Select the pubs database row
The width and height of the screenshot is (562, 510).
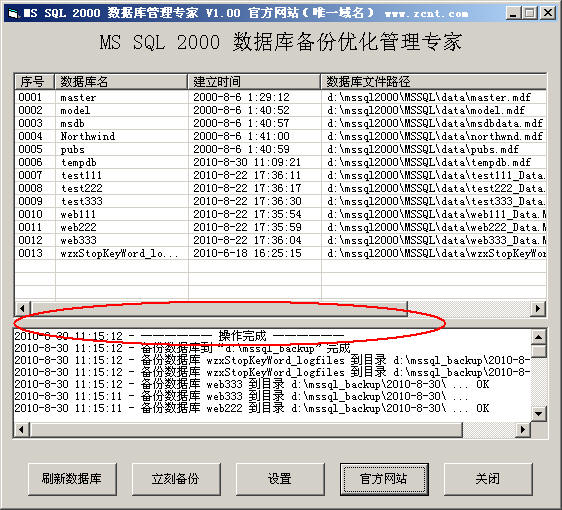tap(281, 149)
